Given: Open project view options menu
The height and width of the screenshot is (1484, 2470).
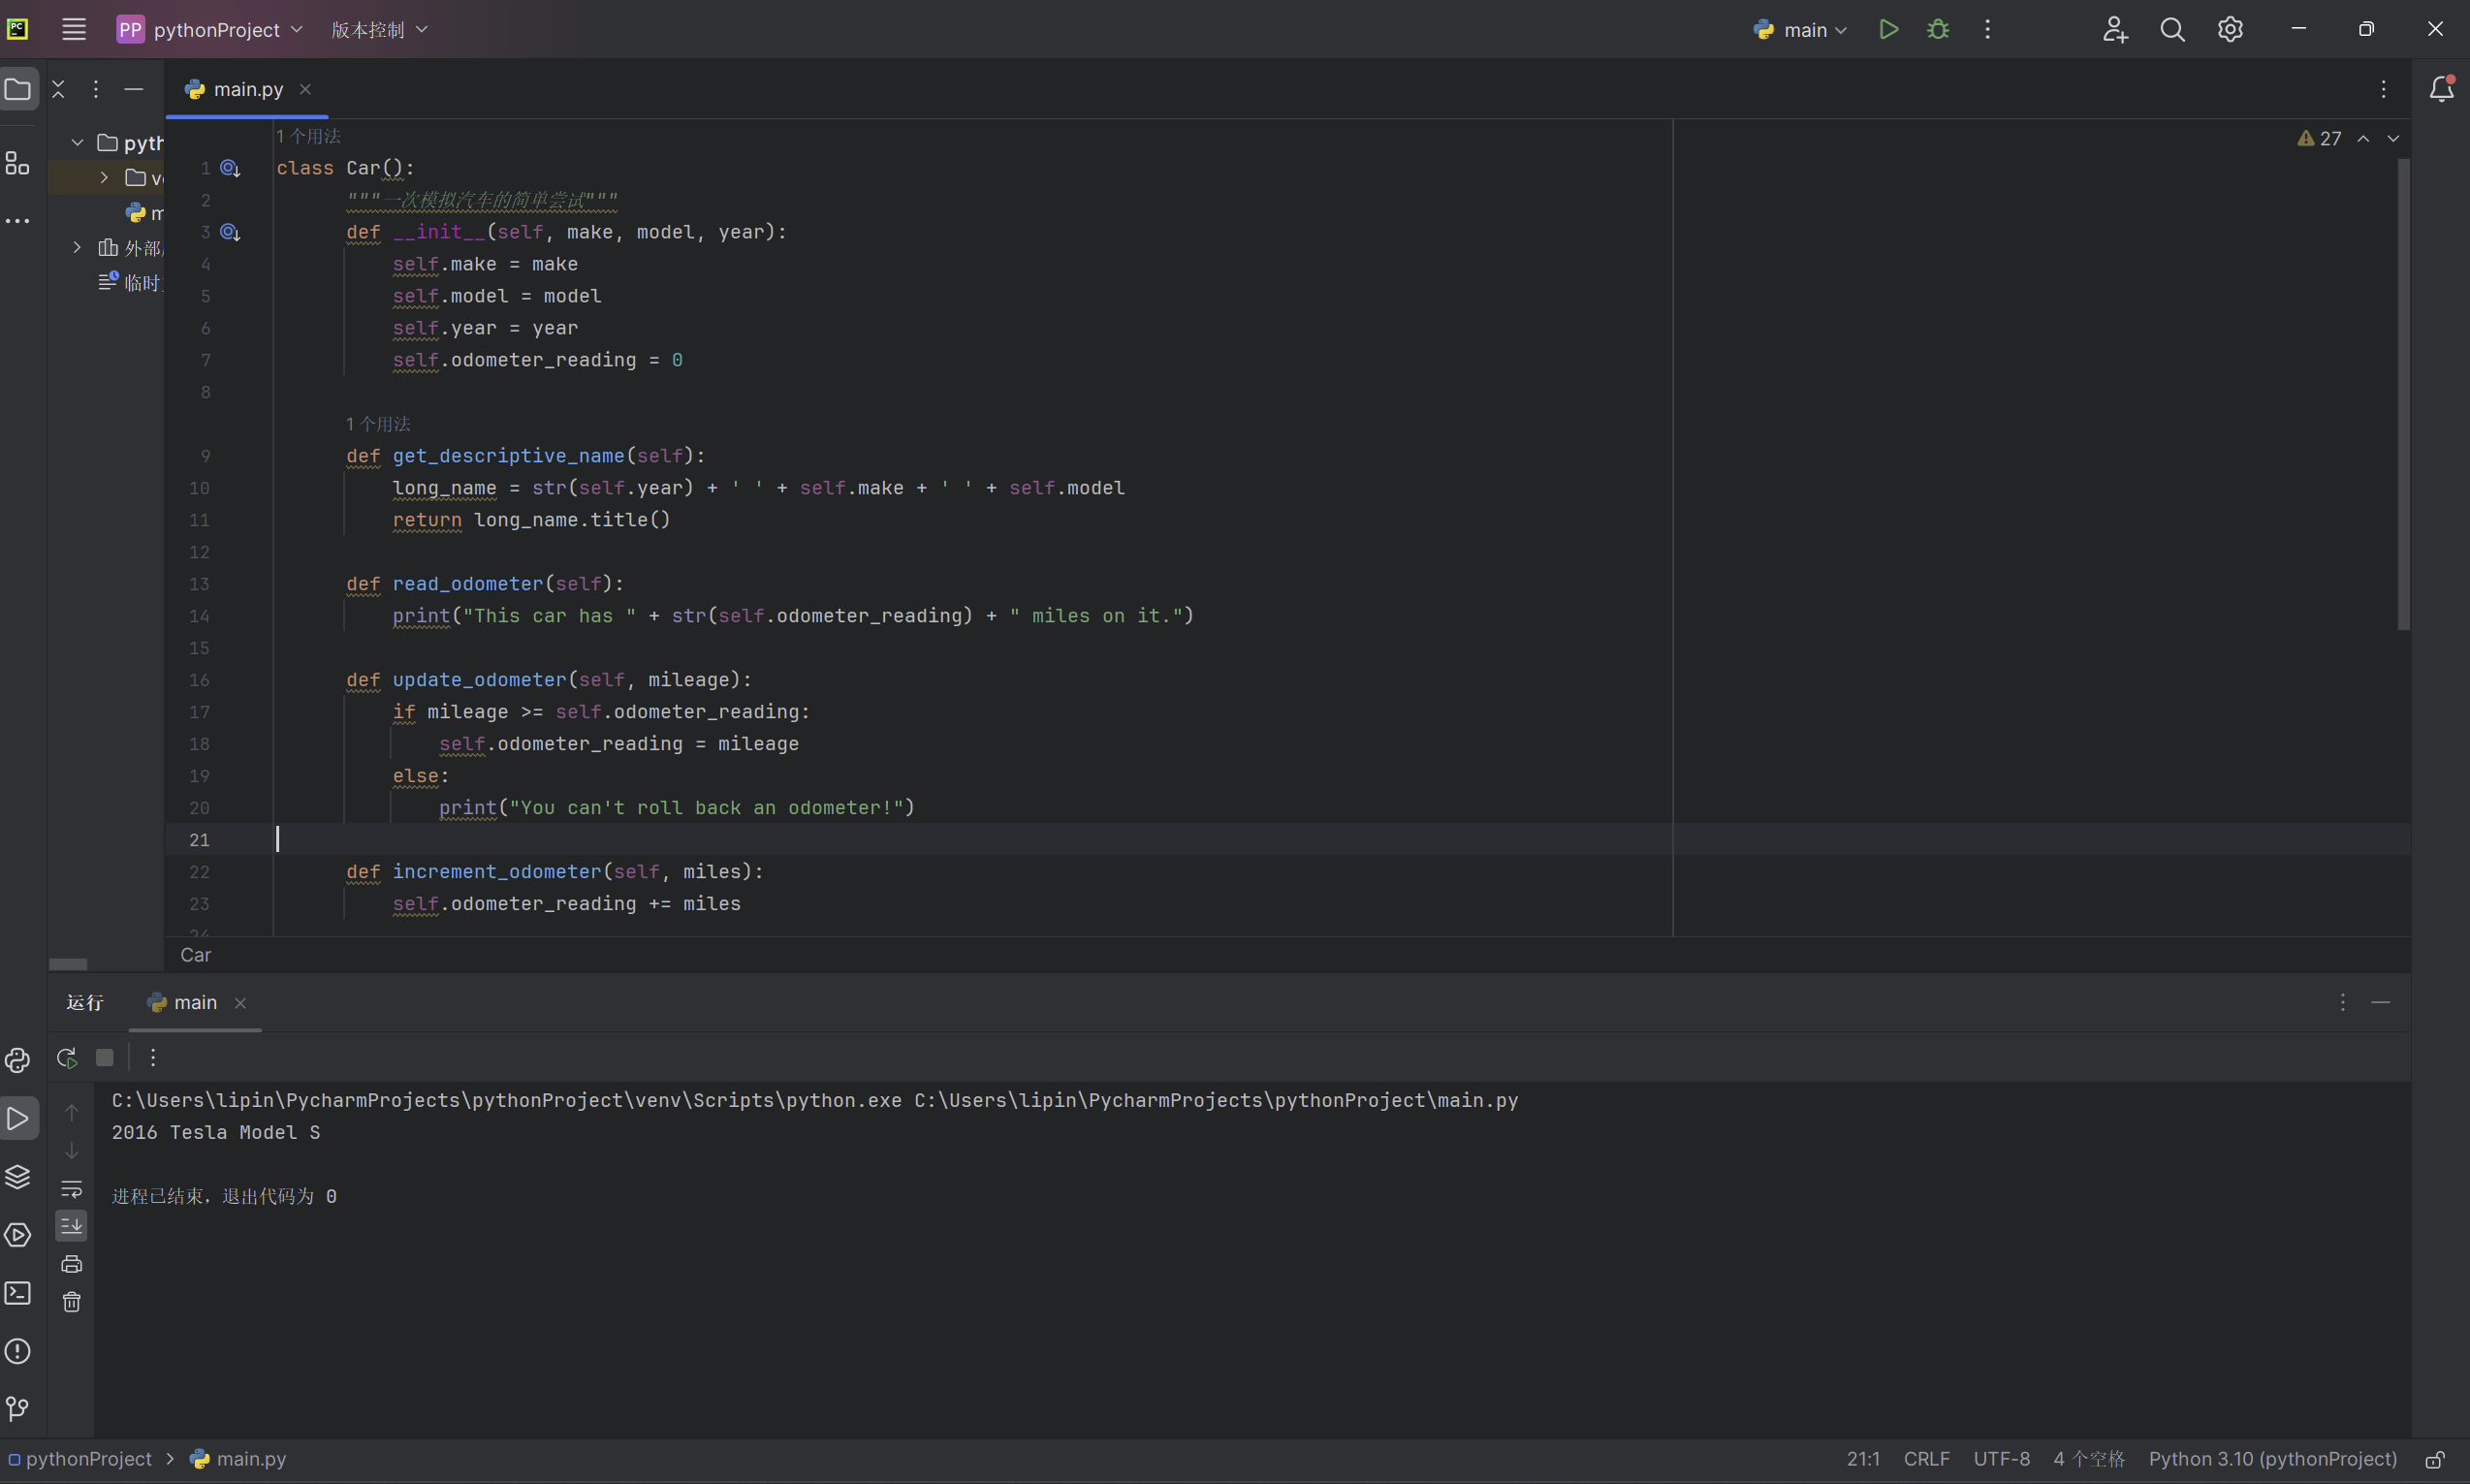Looking at the screenshot, I should 96,89.
